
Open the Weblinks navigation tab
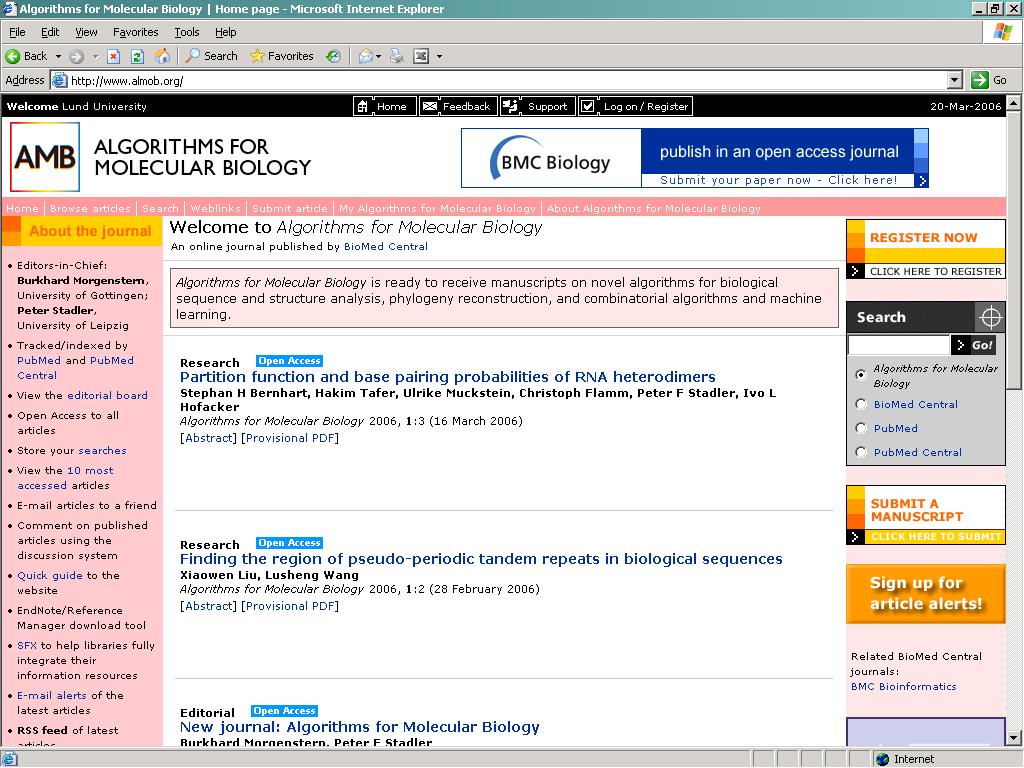216,208
